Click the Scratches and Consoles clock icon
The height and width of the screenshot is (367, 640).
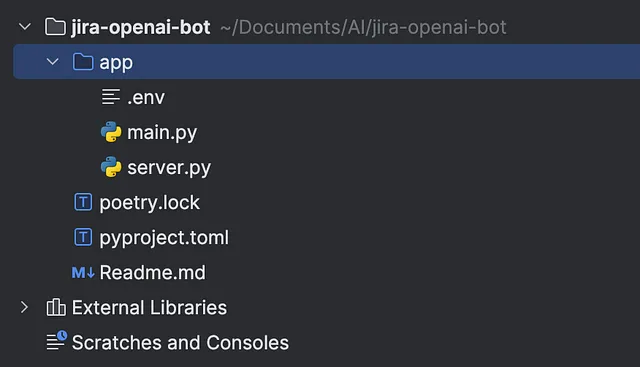[x=56, y=341]
